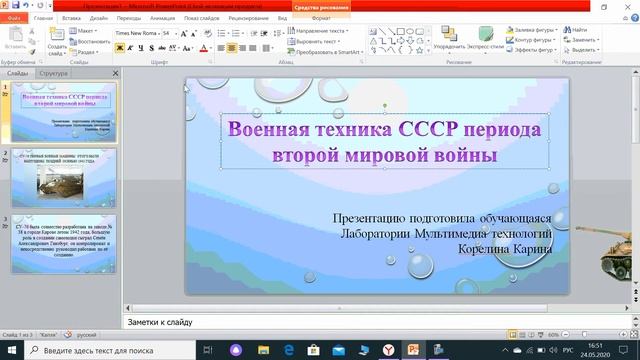This screenshot has height=360, width=640.
Task: Select oval shape in shapes gallery
Action: pos(410,31)
